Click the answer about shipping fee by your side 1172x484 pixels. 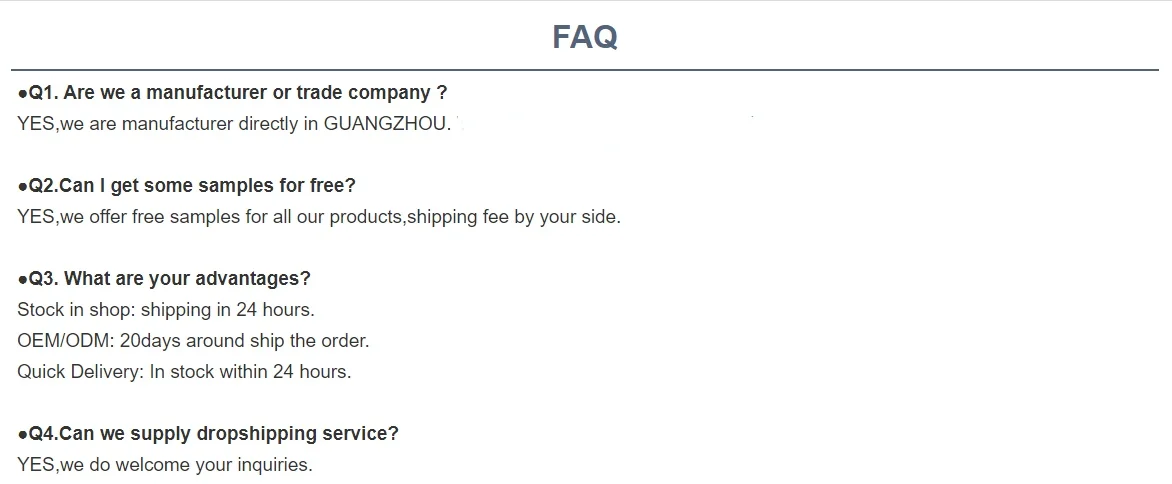pos(319,216)
